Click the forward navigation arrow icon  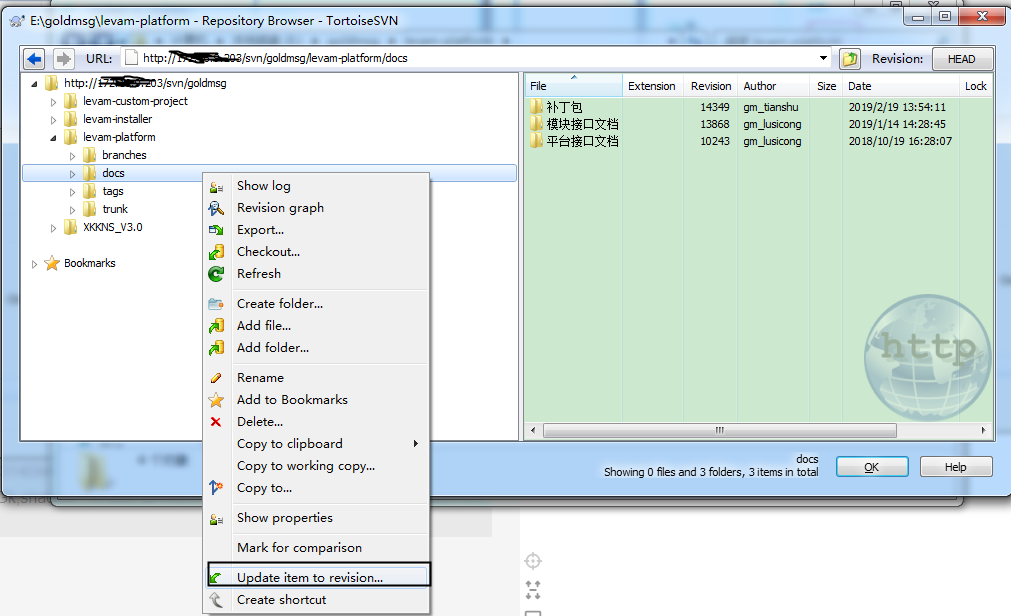(x=63, y=59)
